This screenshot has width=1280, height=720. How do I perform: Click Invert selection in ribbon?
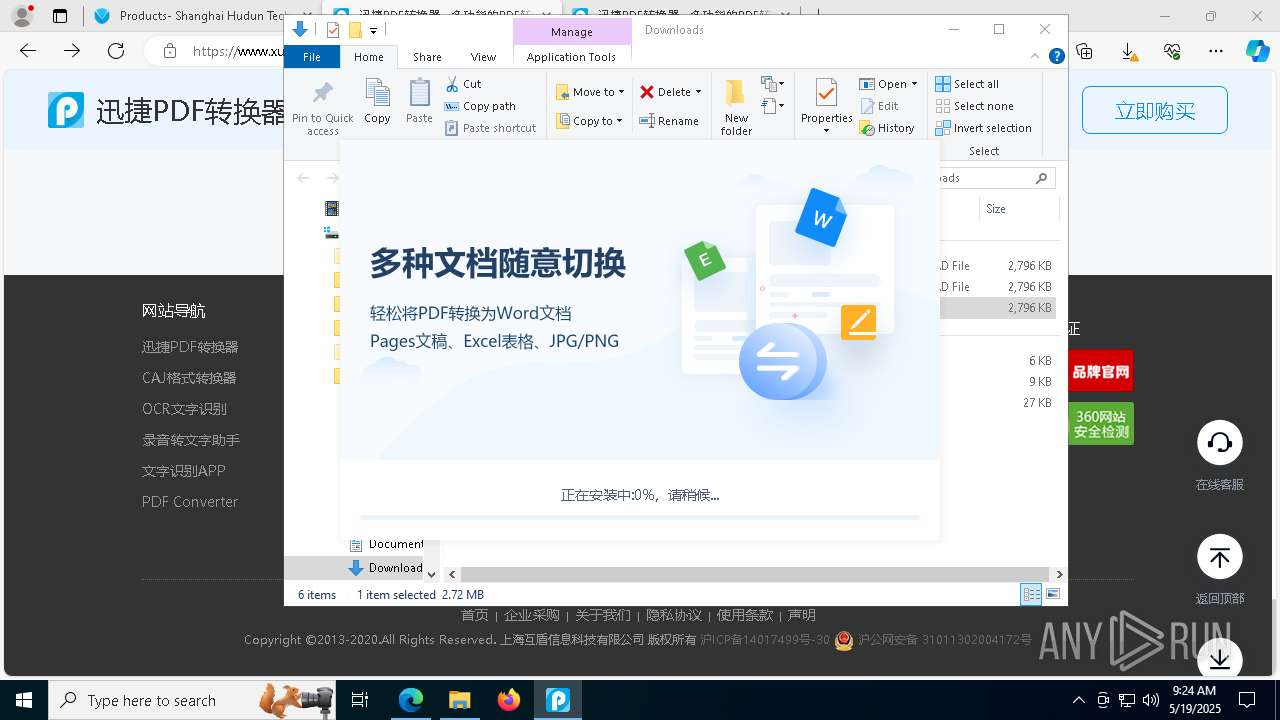click(983, 128)
